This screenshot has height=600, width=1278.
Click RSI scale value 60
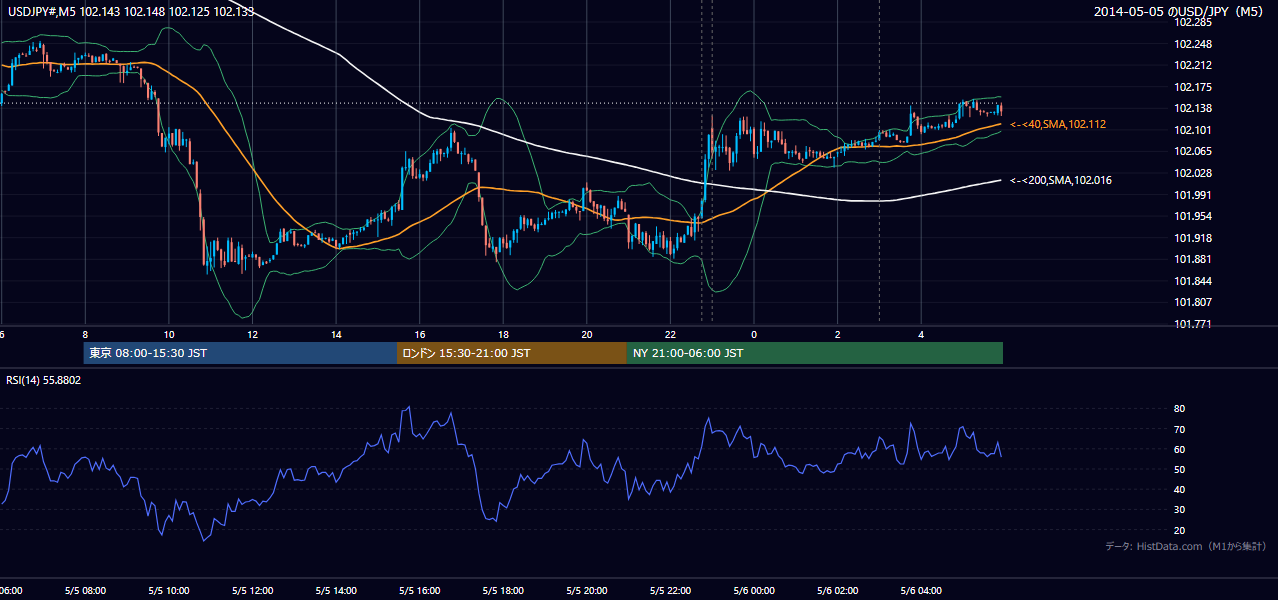[x=1179, y=449]
